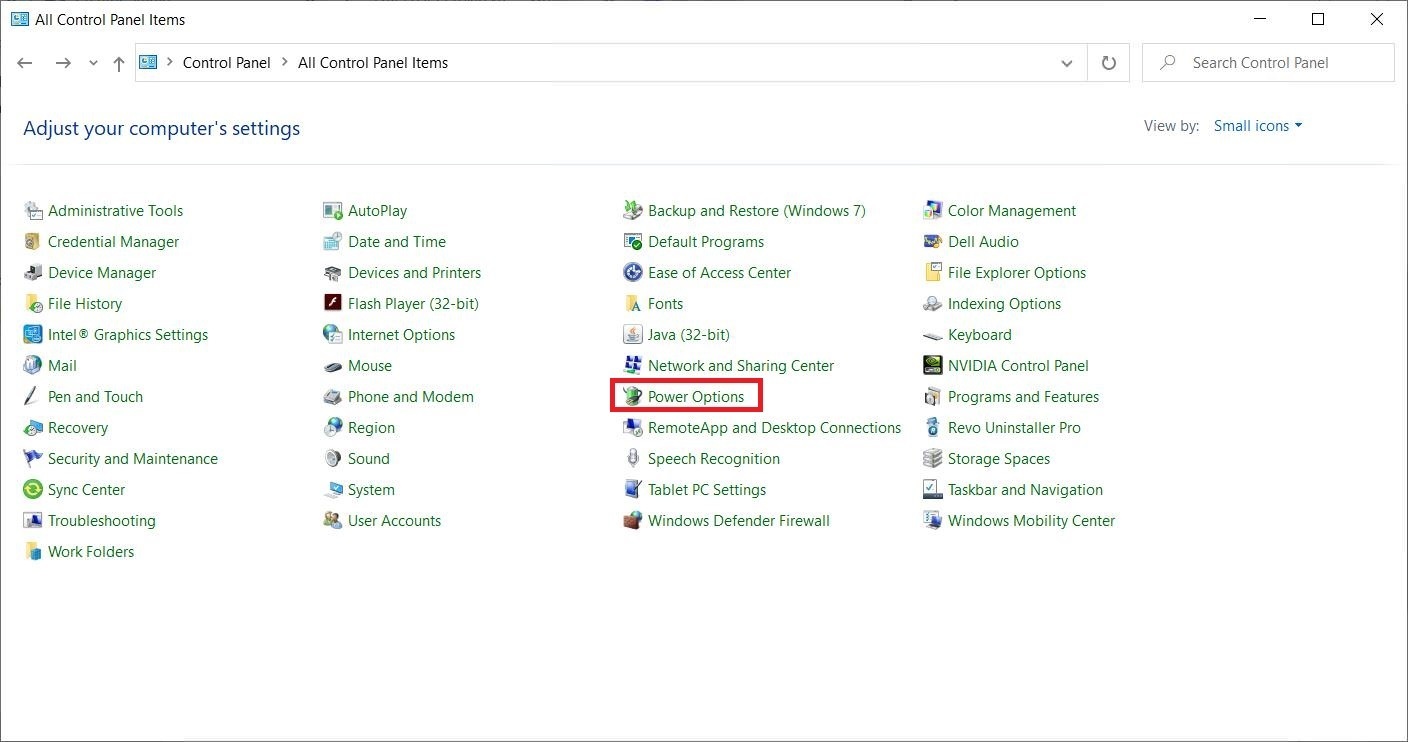Open the address bar history dropdown arrow
This screenshot has width=1408, height=742.
(1066, 63)
